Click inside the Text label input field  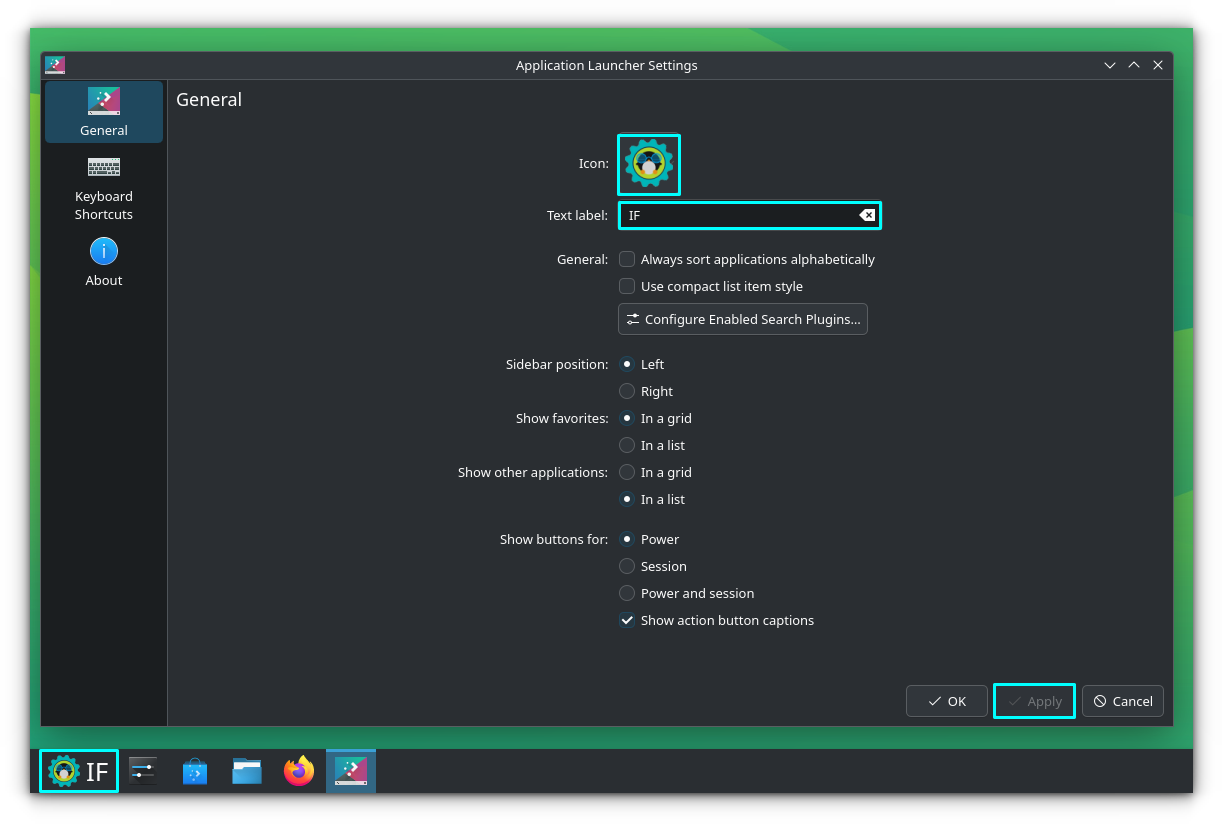(x=740, y=215)
